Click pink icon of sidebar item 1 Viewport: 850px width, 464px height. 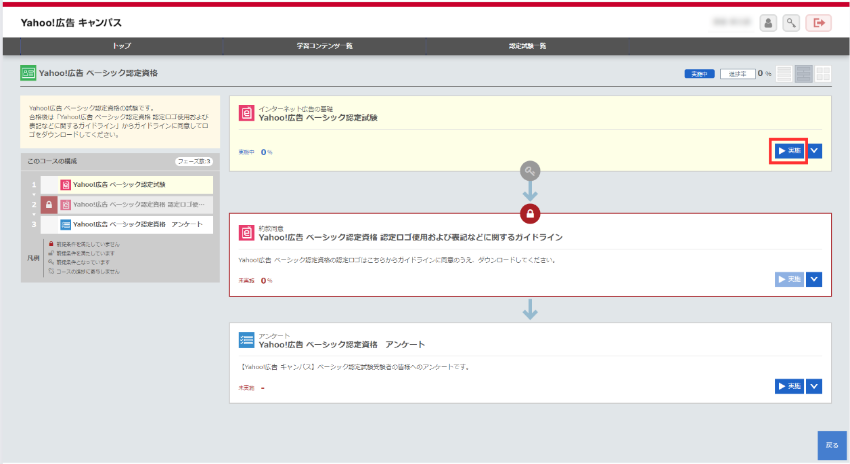[x=65, y=185]
